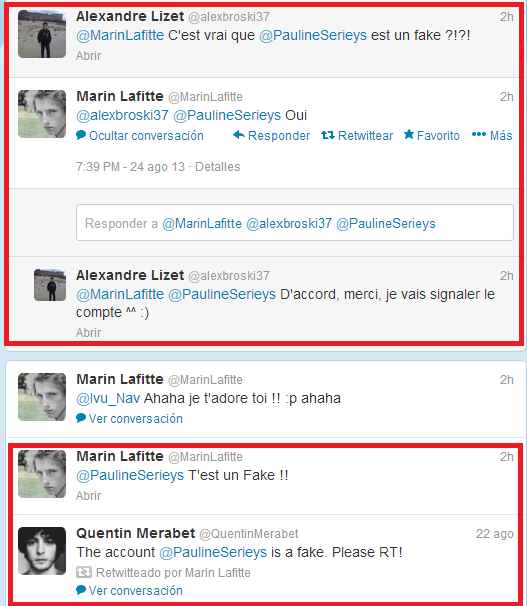Collapse thread with Ocultar conversación
527x606 pixels.
(146, 136)
